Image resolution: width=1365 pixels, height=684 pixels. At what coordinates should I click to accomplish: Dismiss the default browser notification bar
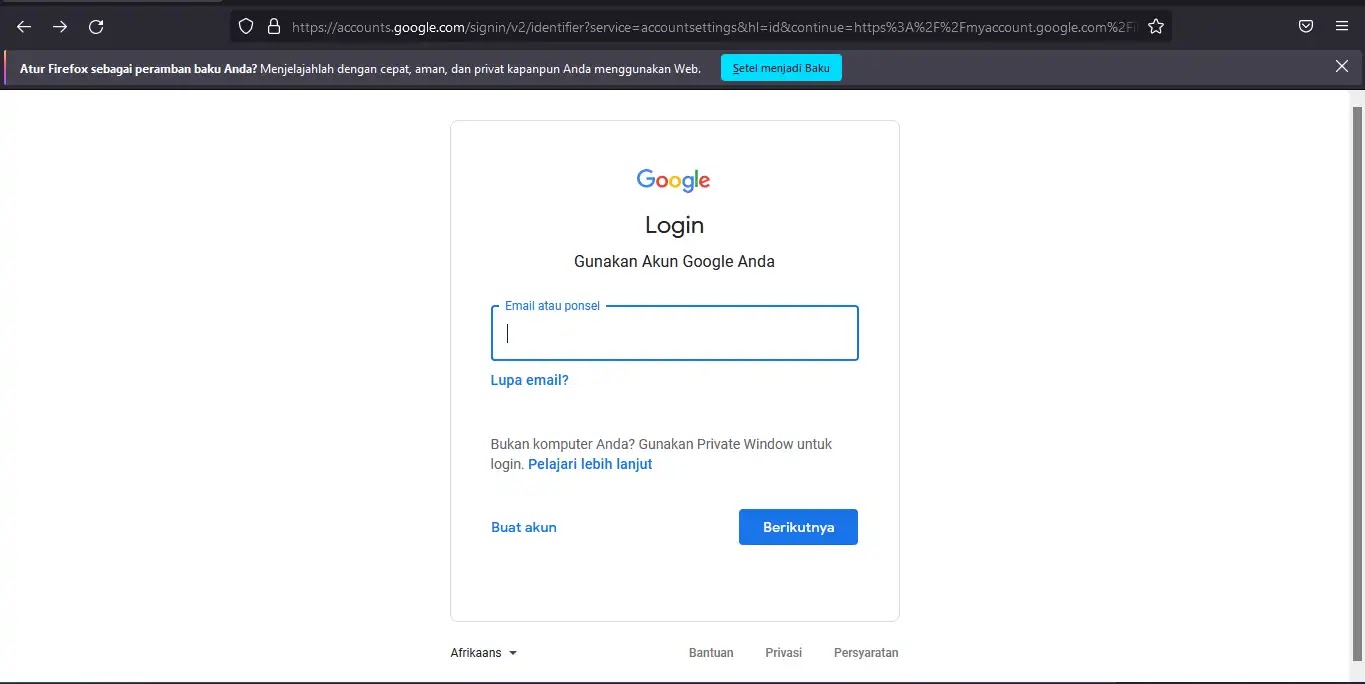1342,67
